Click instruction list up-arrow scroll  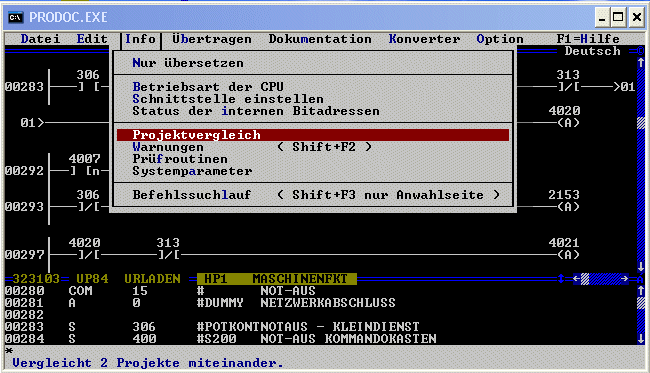[641, 291]
